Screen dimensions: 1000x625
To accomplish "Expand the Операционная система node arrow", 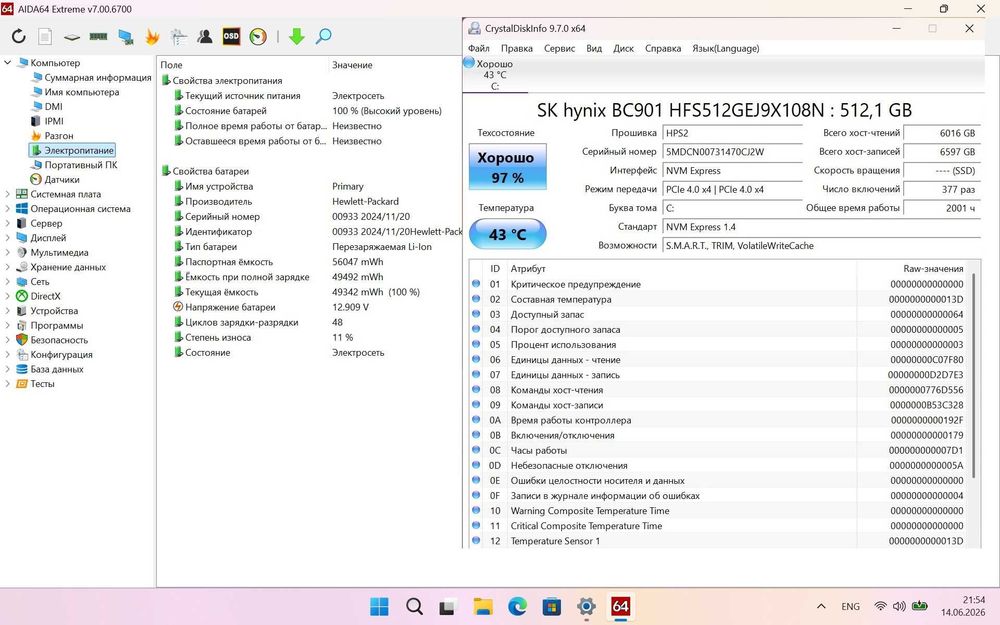I will tap(8, 209).
